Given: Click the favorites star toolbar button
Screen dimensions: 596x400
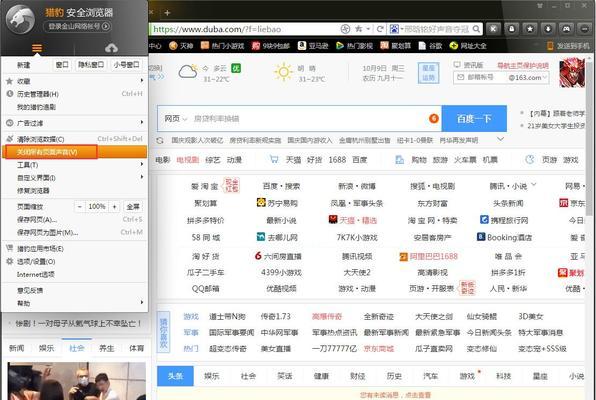Looking at the screenshot, I should point(530,29).
